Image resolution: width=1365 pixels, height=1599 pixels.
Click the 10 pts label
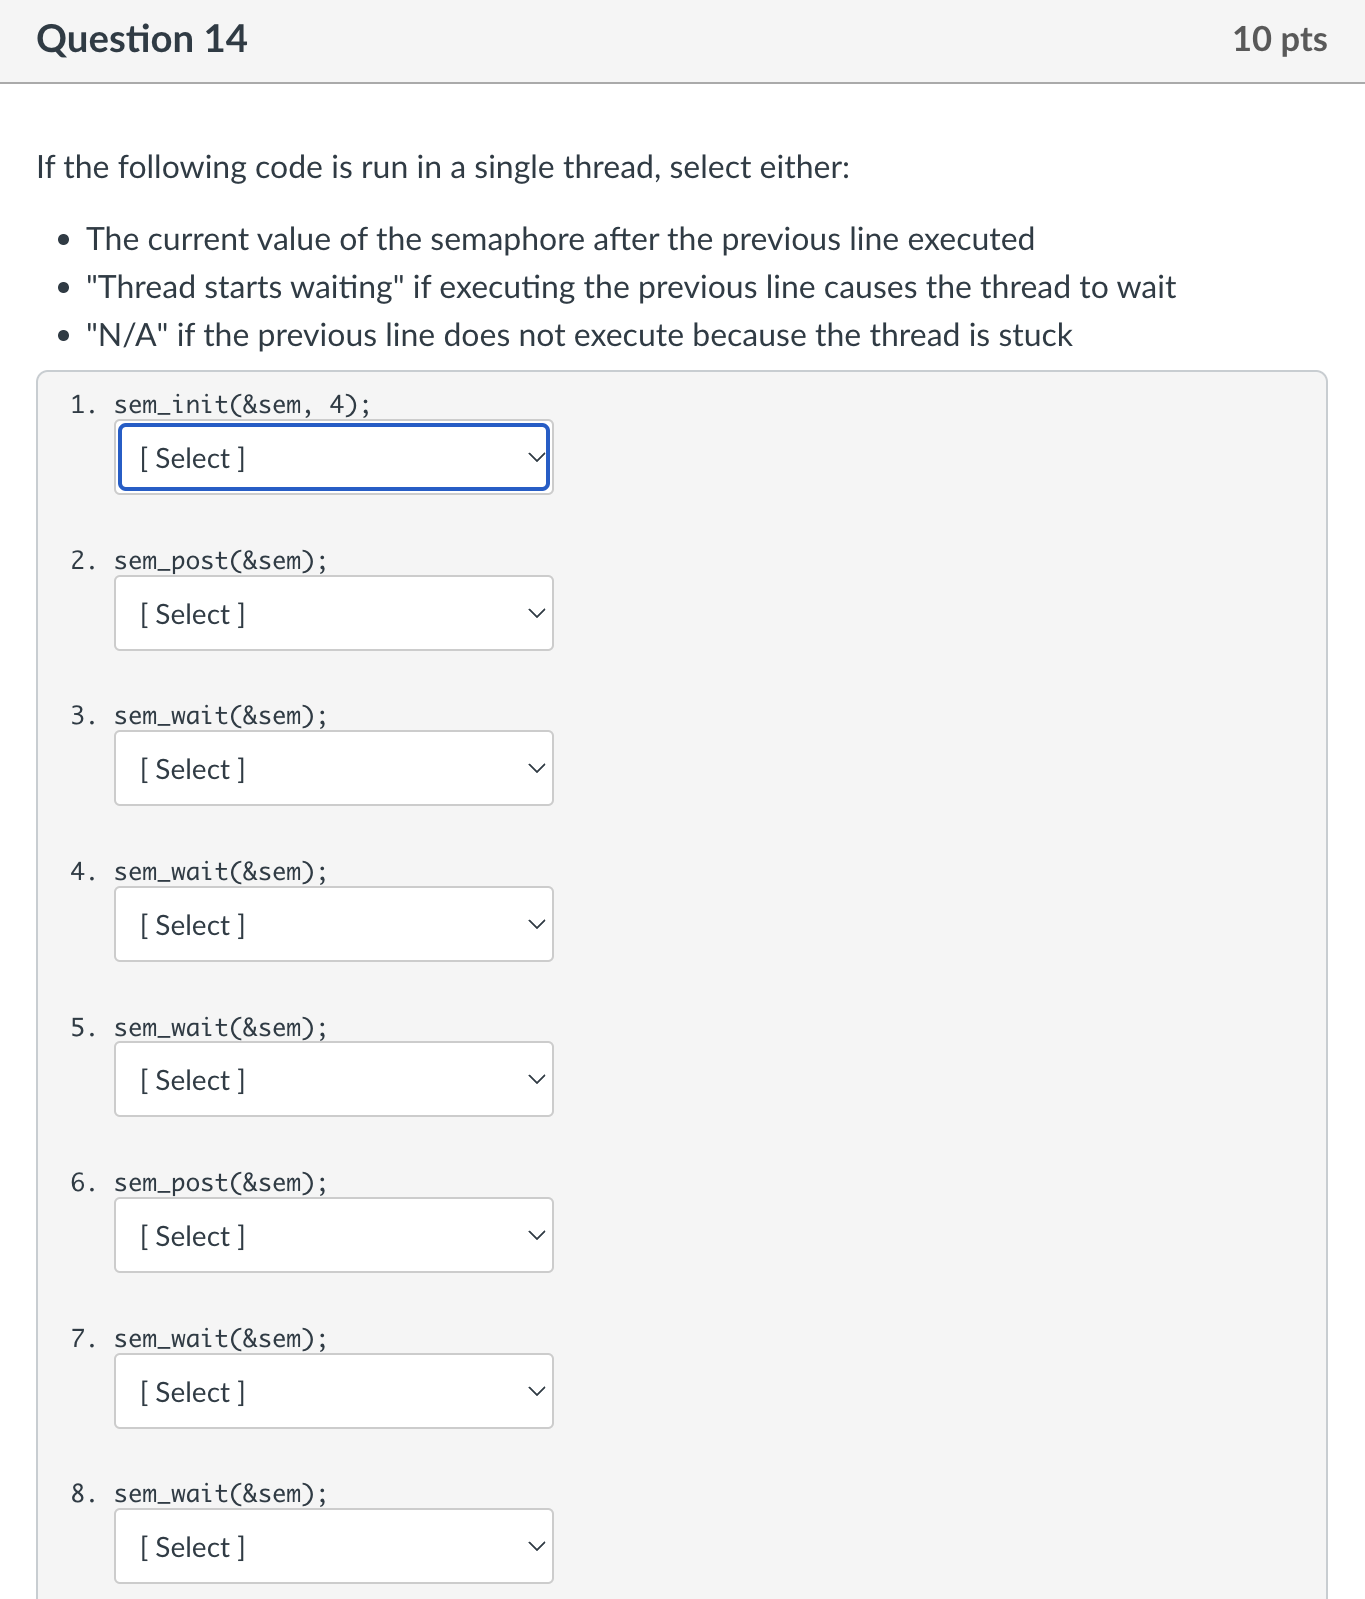coord(1281,38)
